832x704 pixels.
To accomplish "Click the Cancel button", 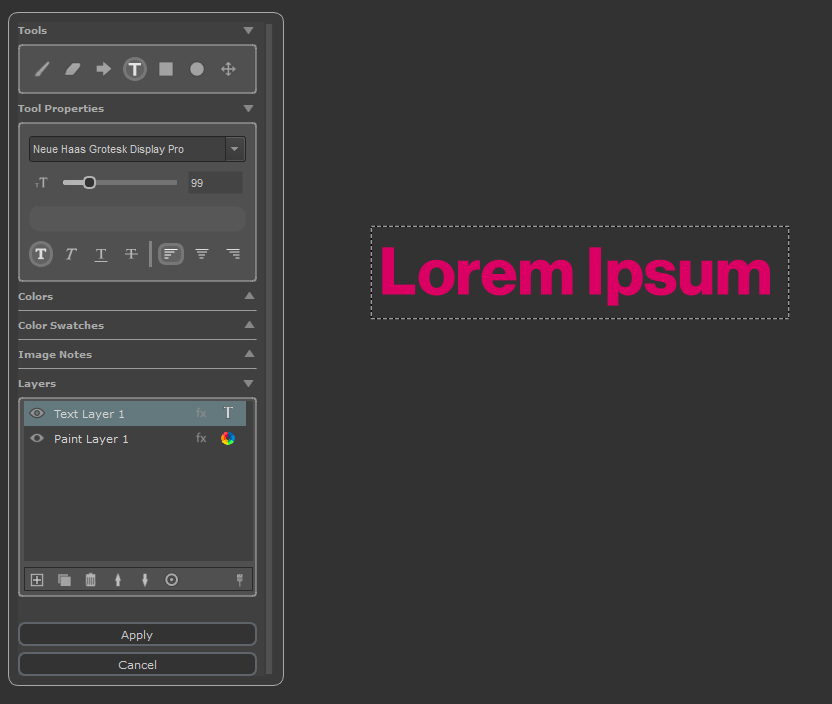I will point(137,665).
